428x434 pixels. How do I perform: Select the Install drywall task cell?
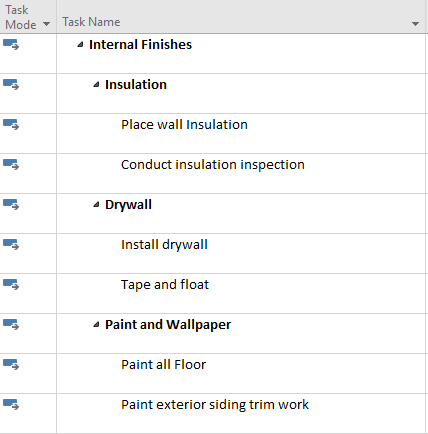click(x=241, y=253)
